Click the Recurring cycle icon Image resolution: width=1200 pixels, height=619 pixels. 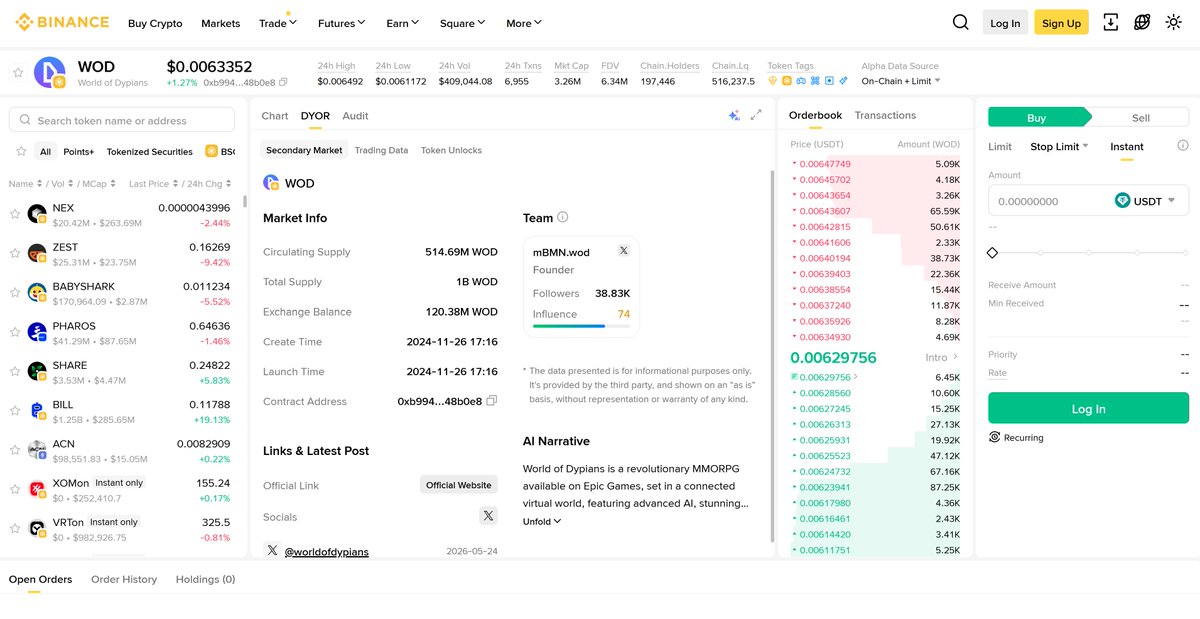[994, 437]
